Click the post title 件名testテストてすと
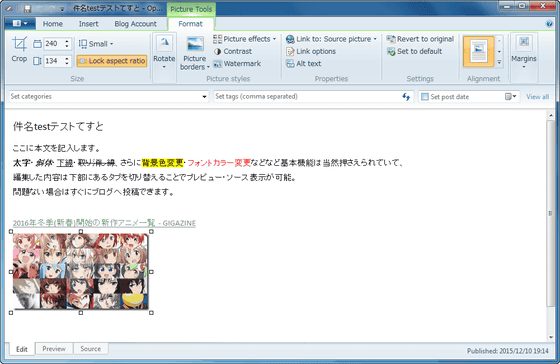 pyautogui.click(x=58, y=126)
